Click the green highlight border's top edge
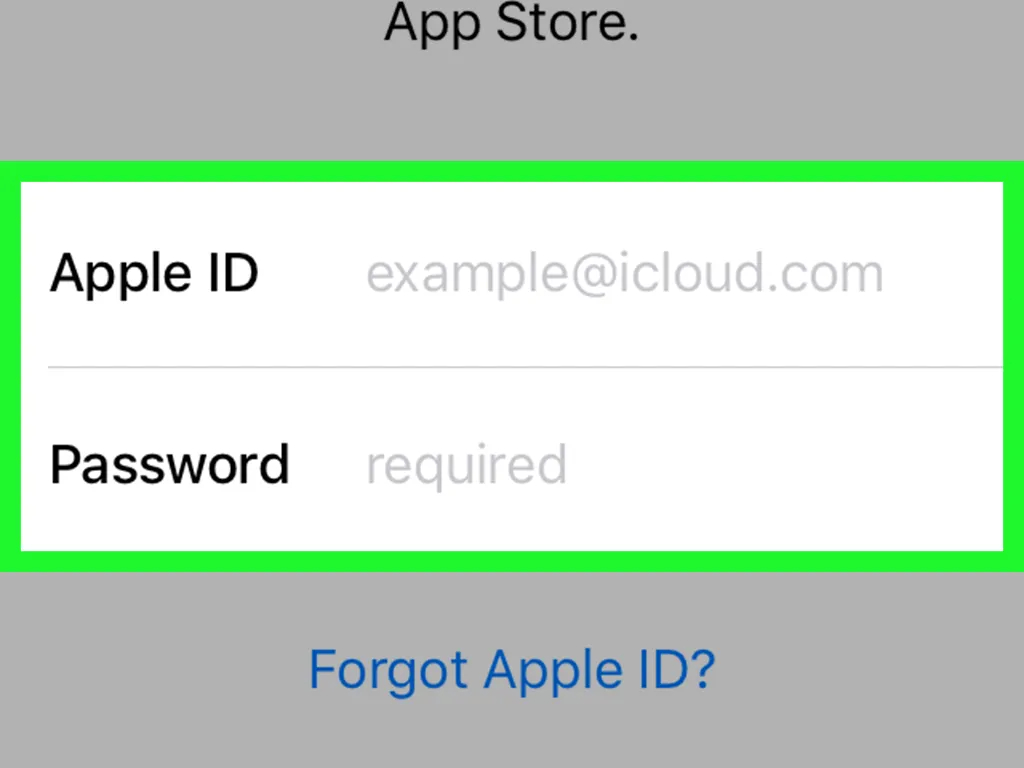Viewport: 1024px width, 768px height. coord(511,171)
